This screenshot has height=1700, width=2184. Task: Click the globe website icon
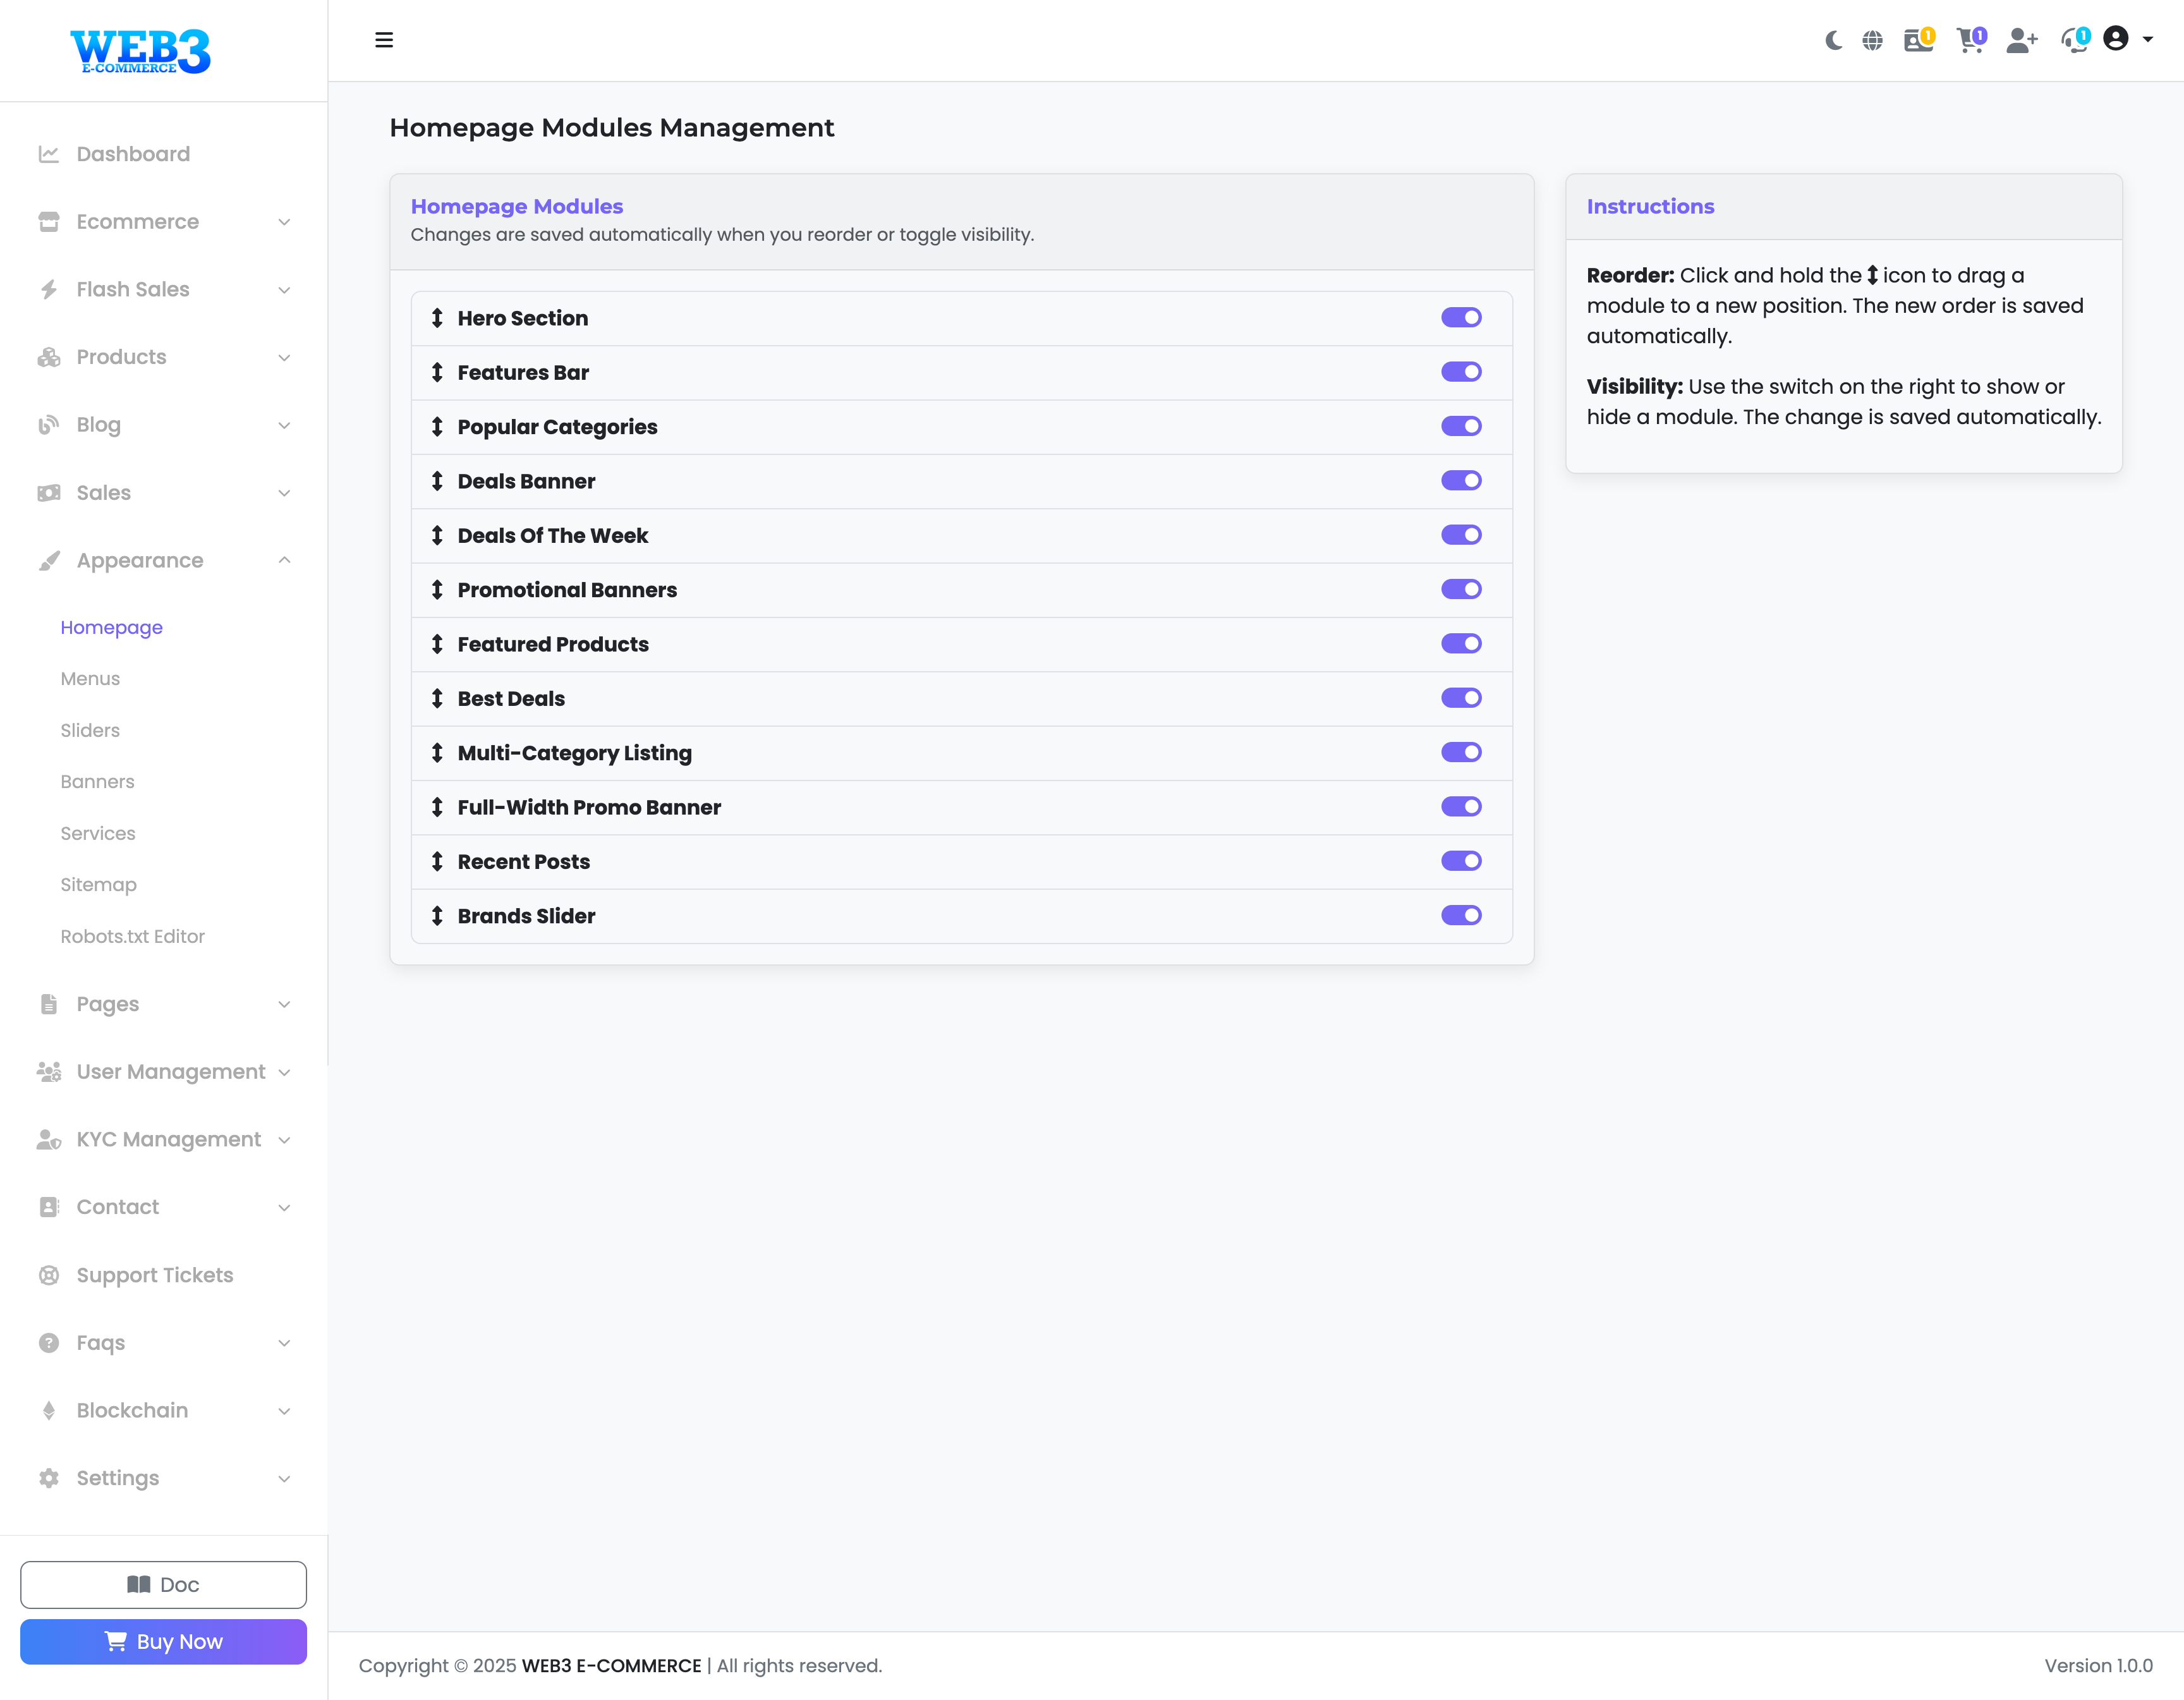point(1872,40)
